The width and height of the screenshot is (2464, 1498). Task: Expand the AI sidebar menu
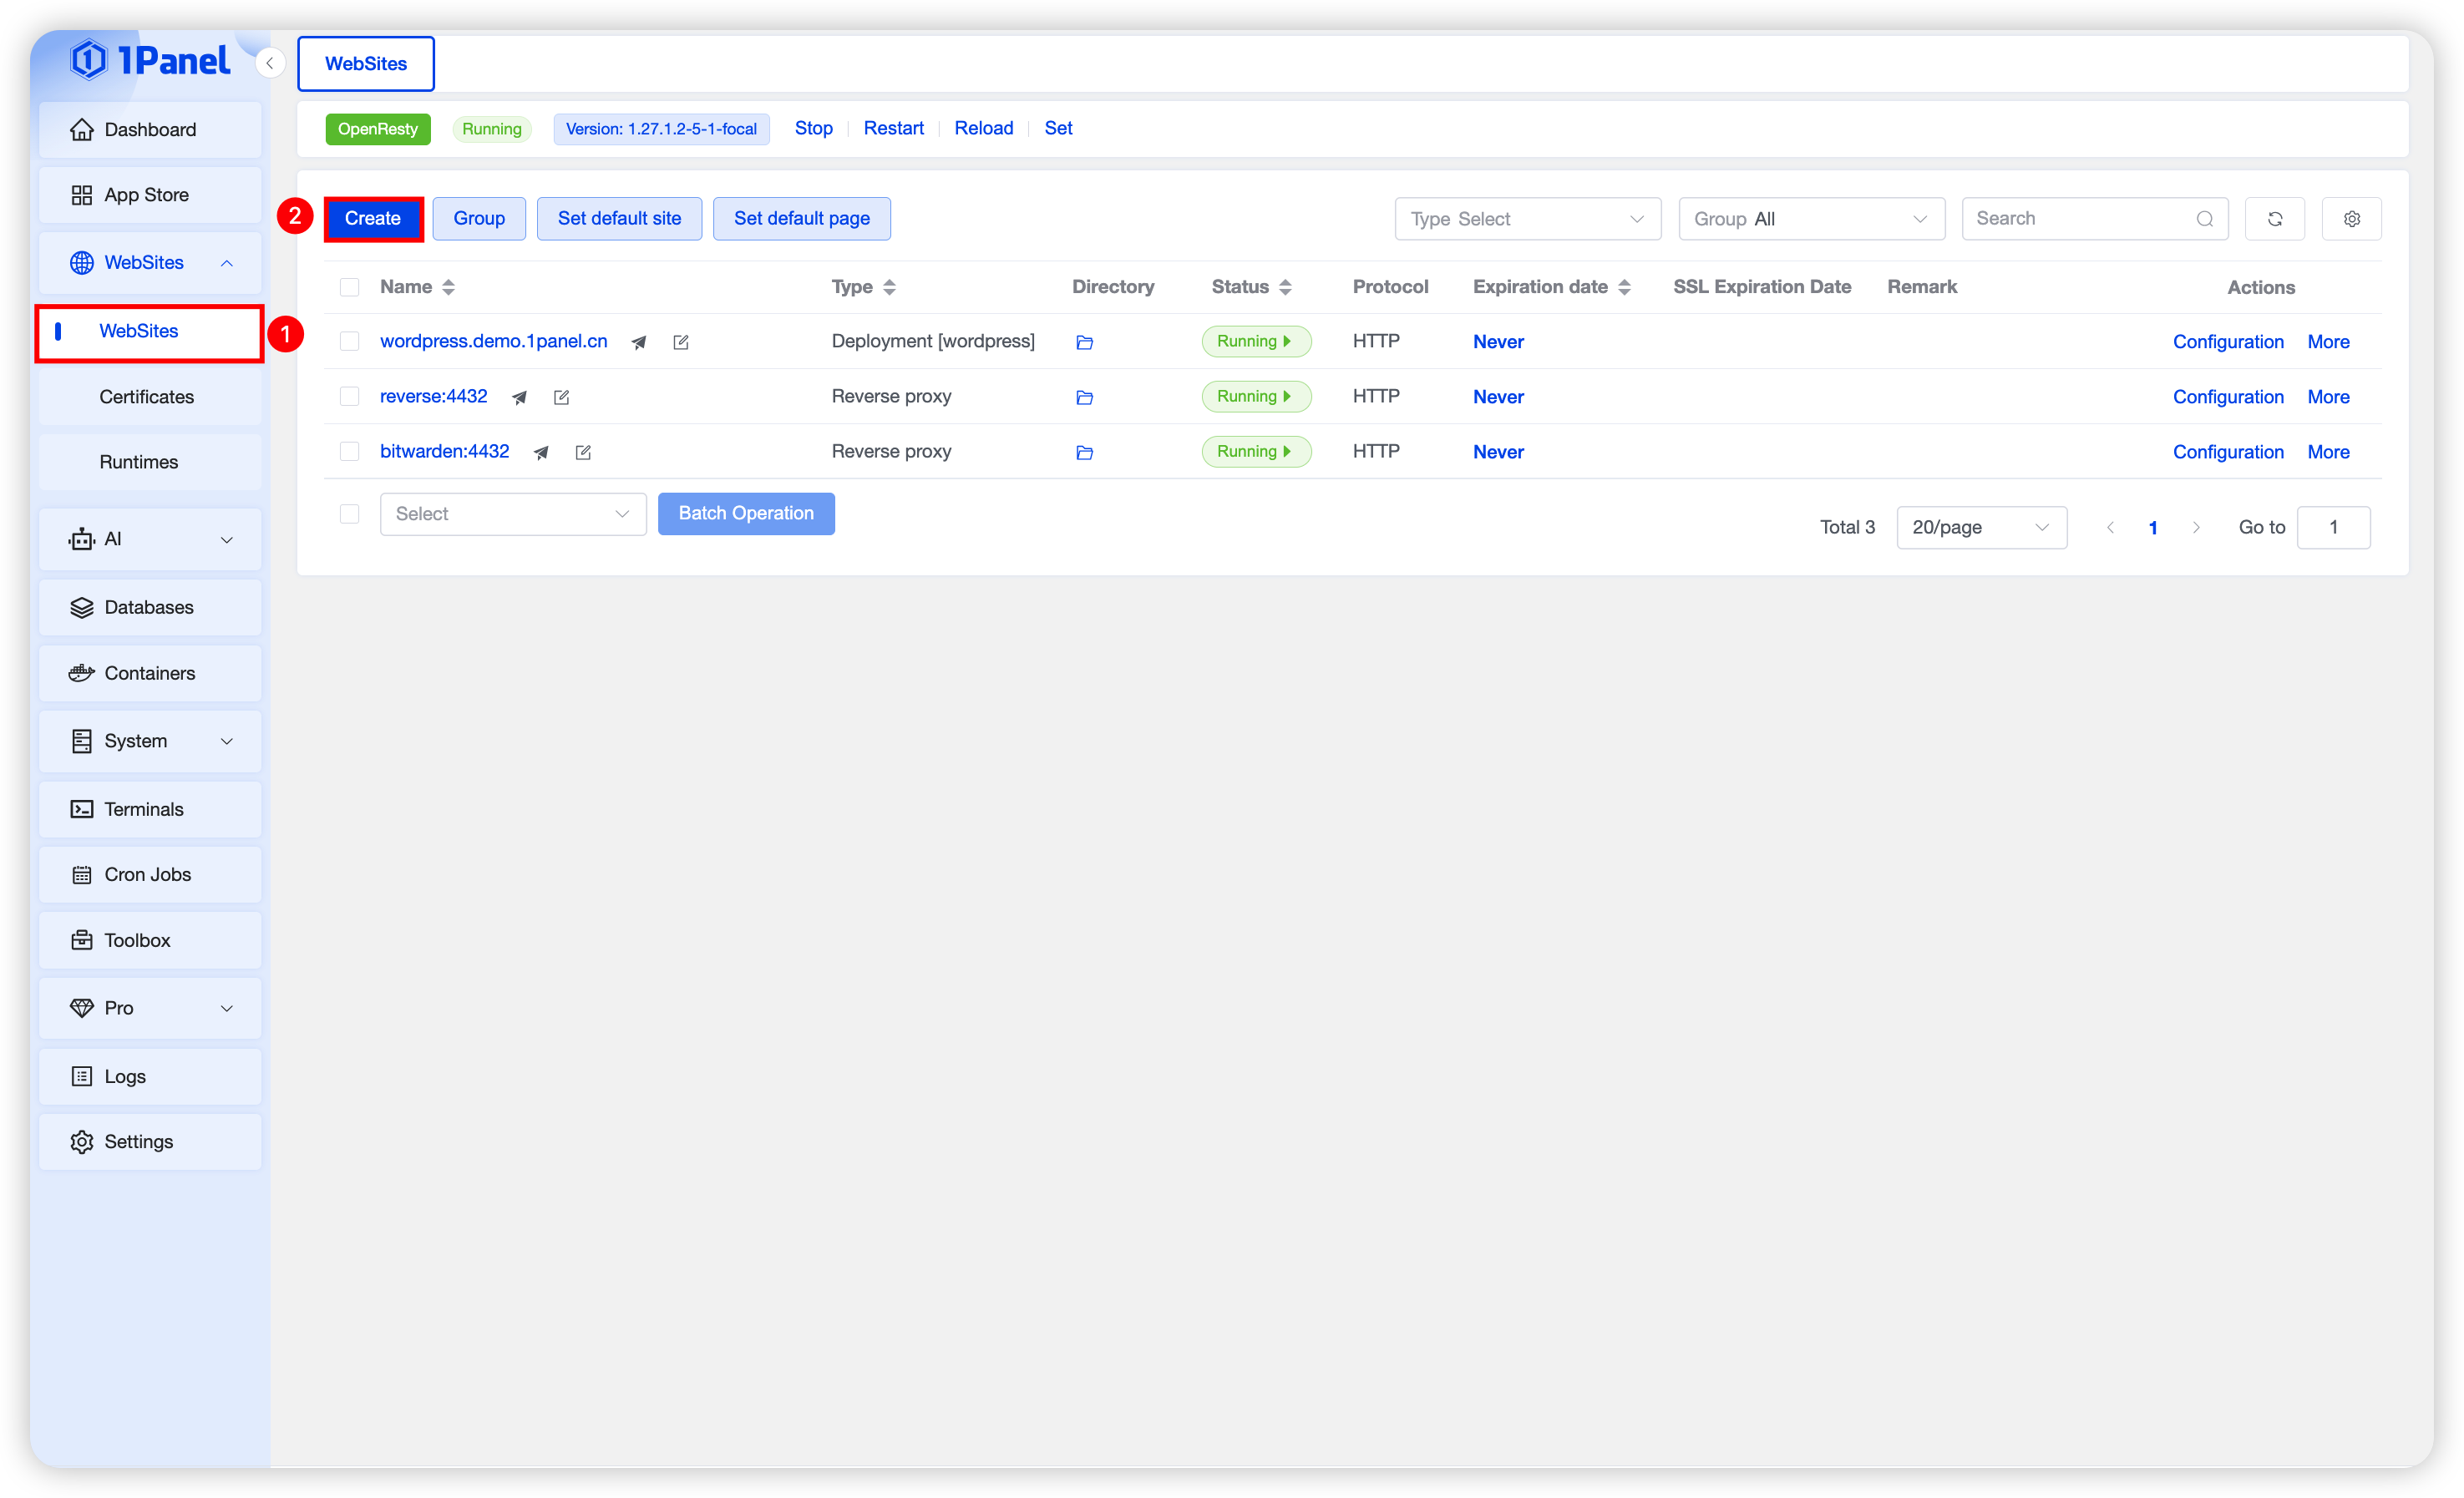(150, 539)
